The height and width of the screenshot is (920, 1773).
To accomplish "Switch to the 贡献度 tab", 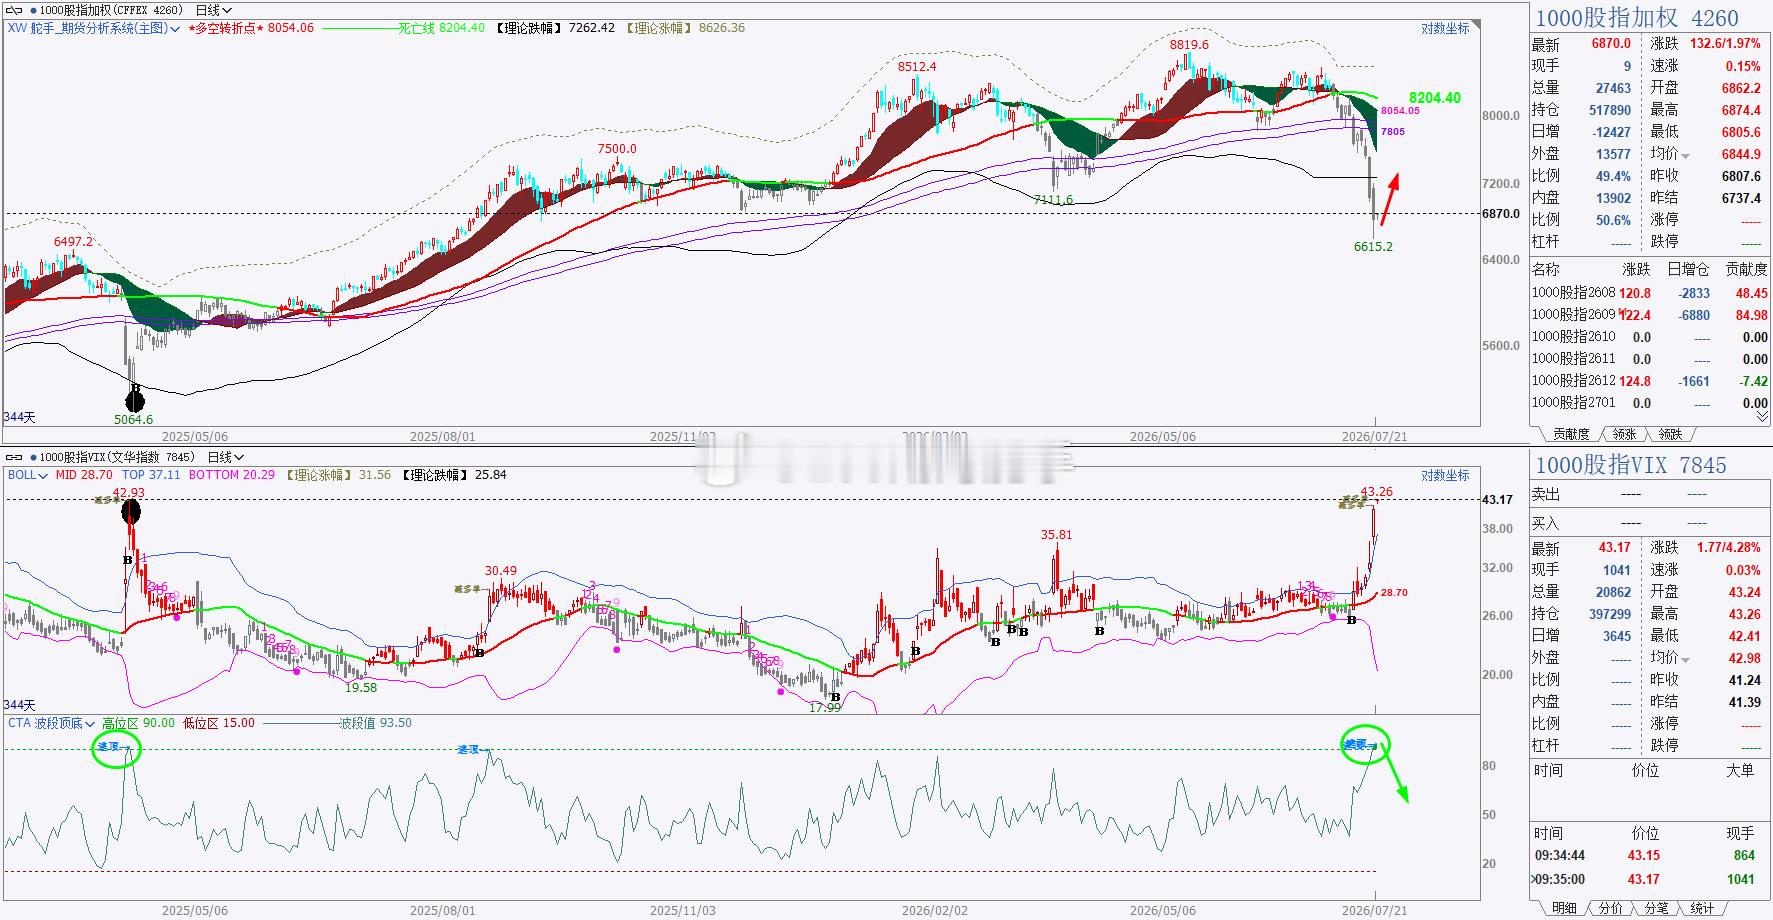I will click(1570, 434).
